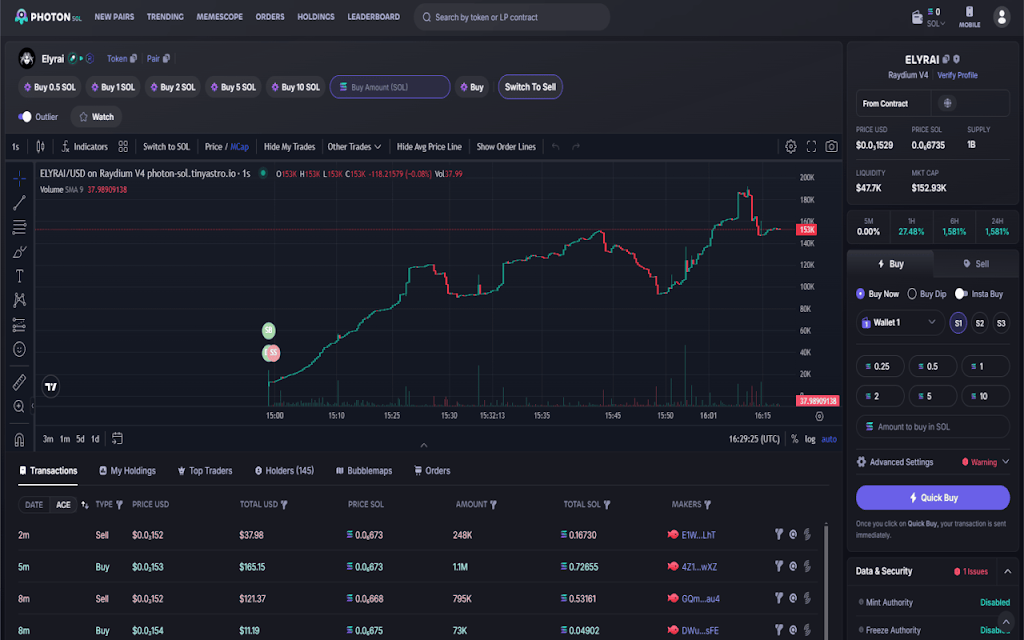The image size is (1024, 640).
Task: Activate the chart zoom-in tool
Action: [x=20, y=406]
